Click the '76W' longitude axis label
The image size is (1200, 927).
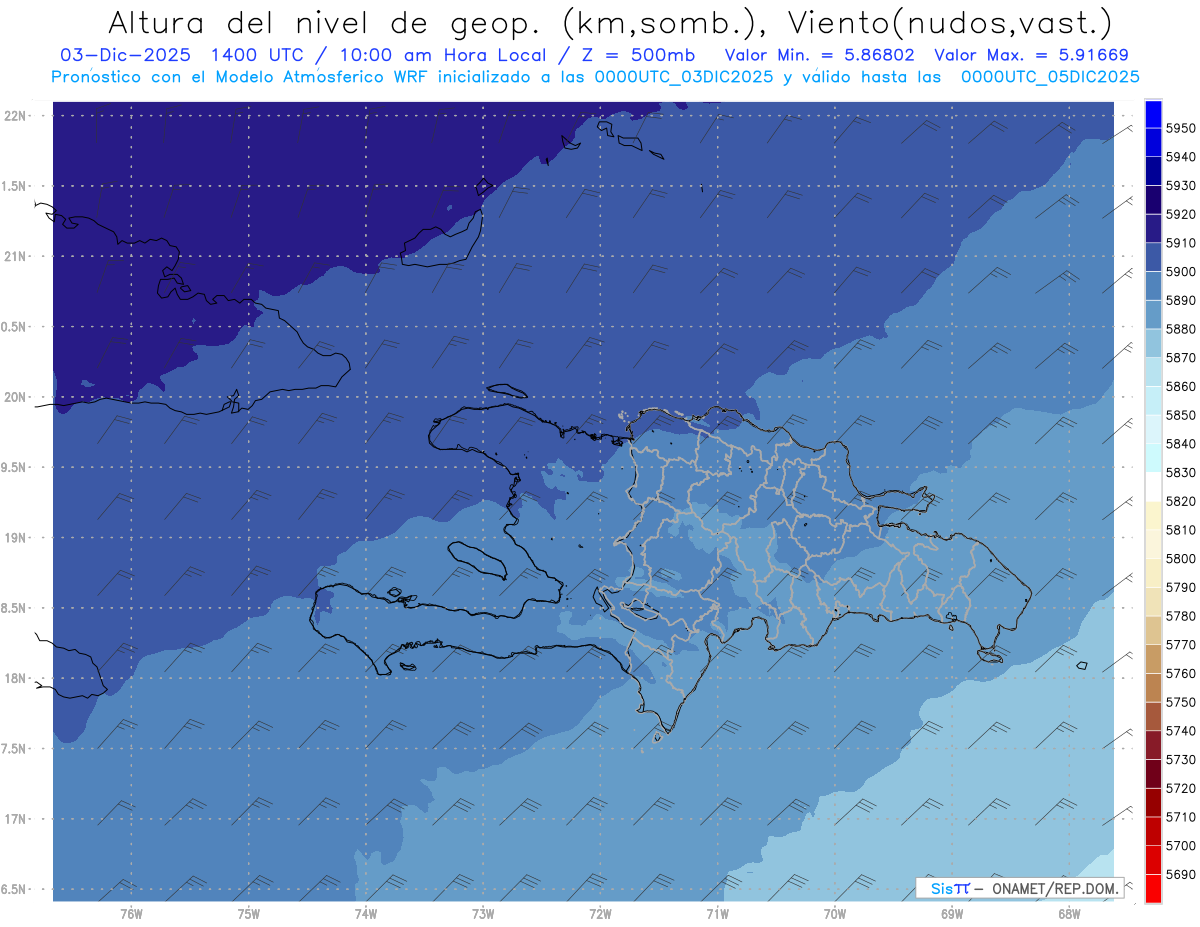click(131, 914)
